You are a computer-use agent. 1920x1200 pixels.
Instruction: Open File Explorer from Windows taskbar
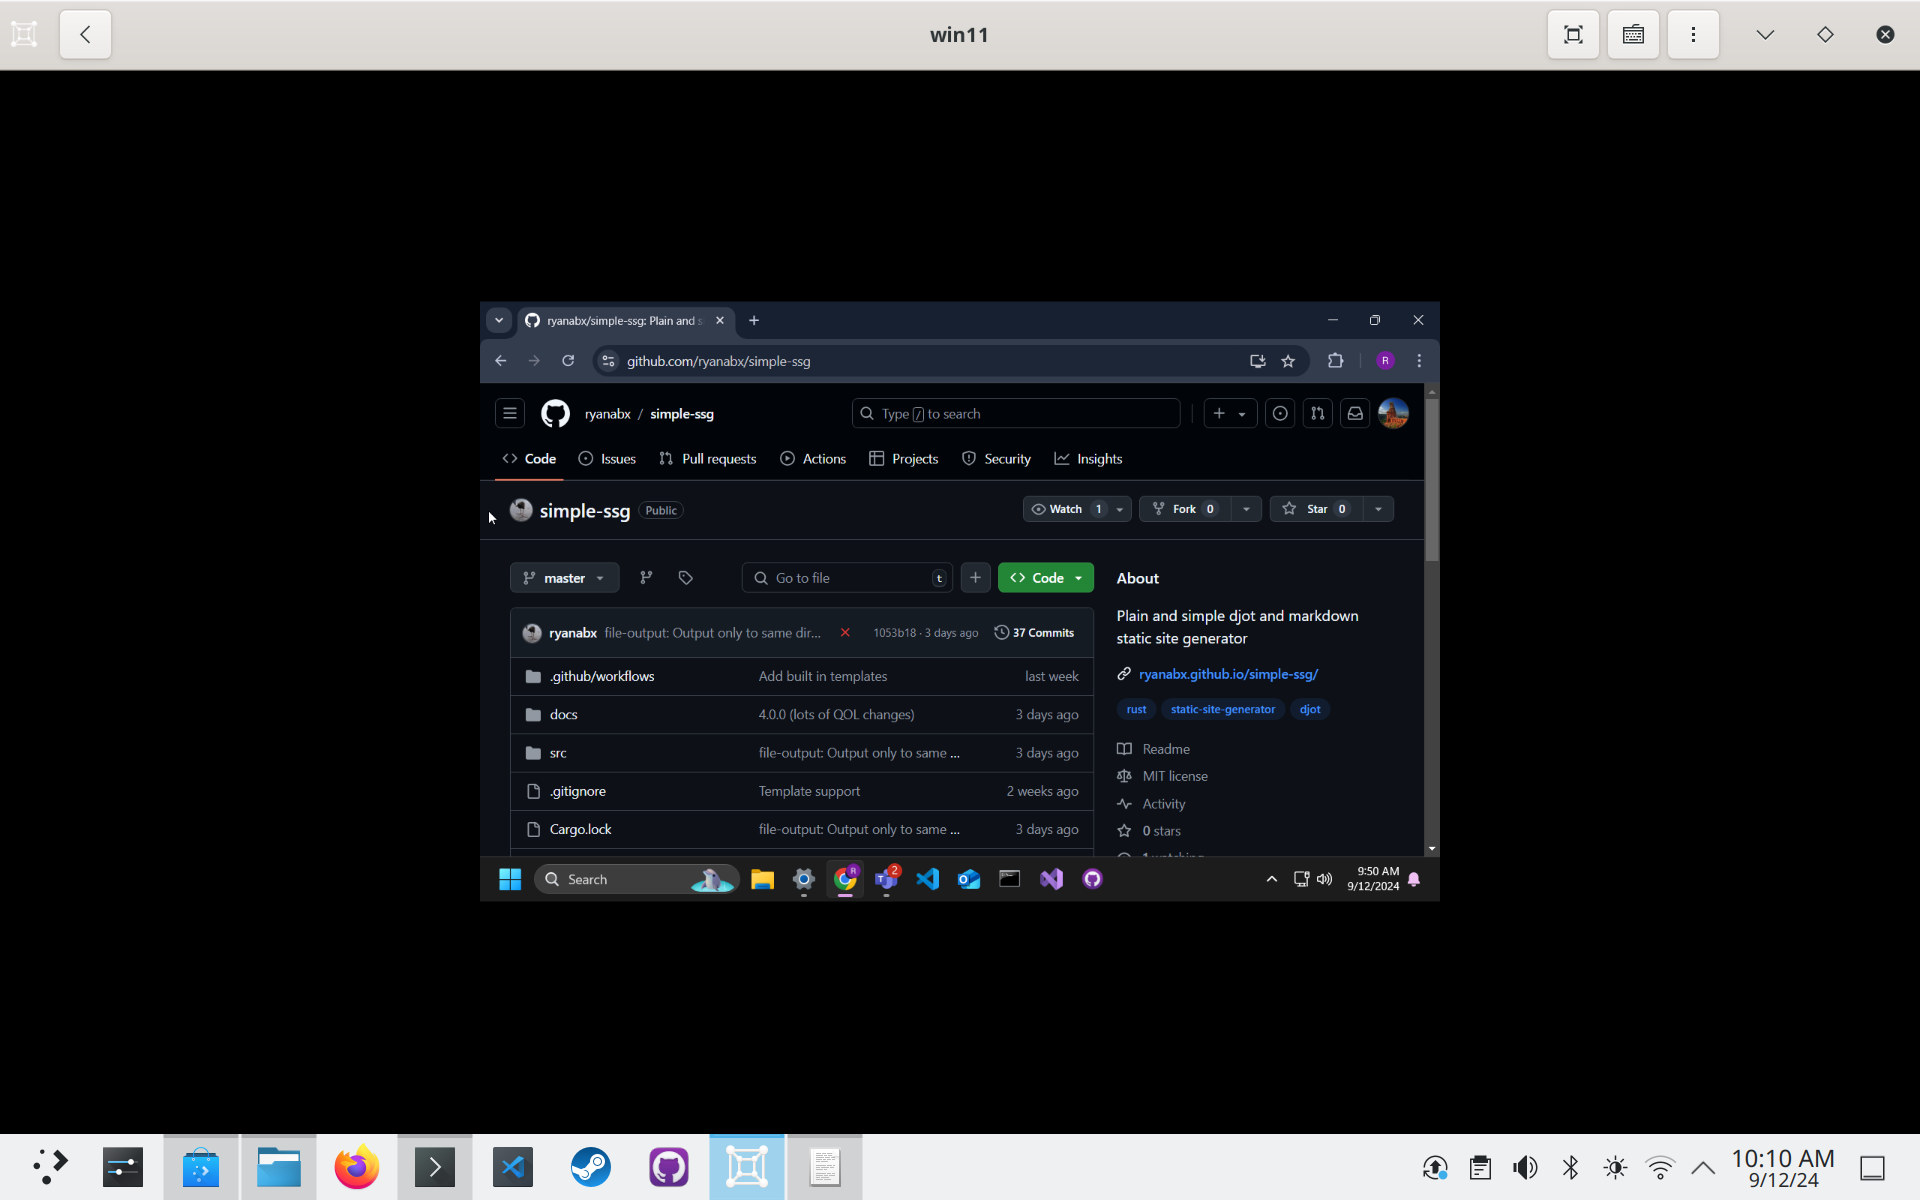(762, 879)
